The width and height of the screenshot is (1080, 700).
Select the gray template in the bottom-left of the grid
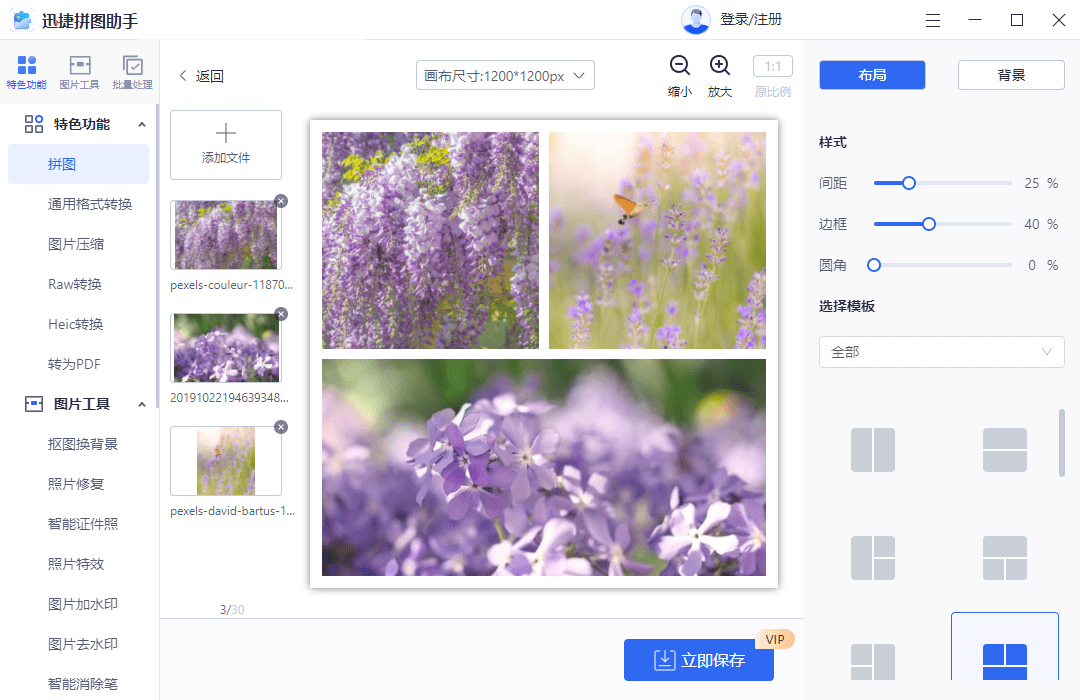[x=873, y=661]
